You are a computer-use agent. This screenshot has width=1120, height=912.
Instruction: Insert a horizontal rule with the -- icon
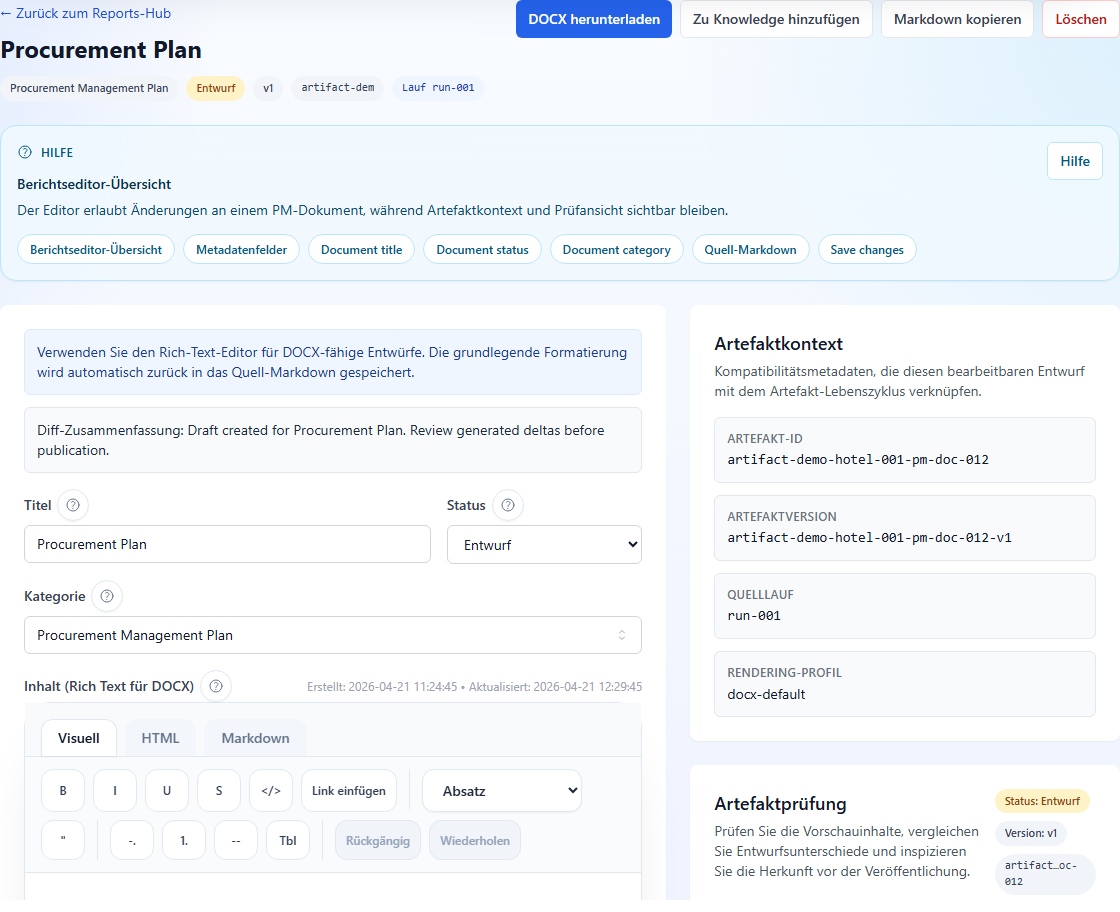(235, 840)
